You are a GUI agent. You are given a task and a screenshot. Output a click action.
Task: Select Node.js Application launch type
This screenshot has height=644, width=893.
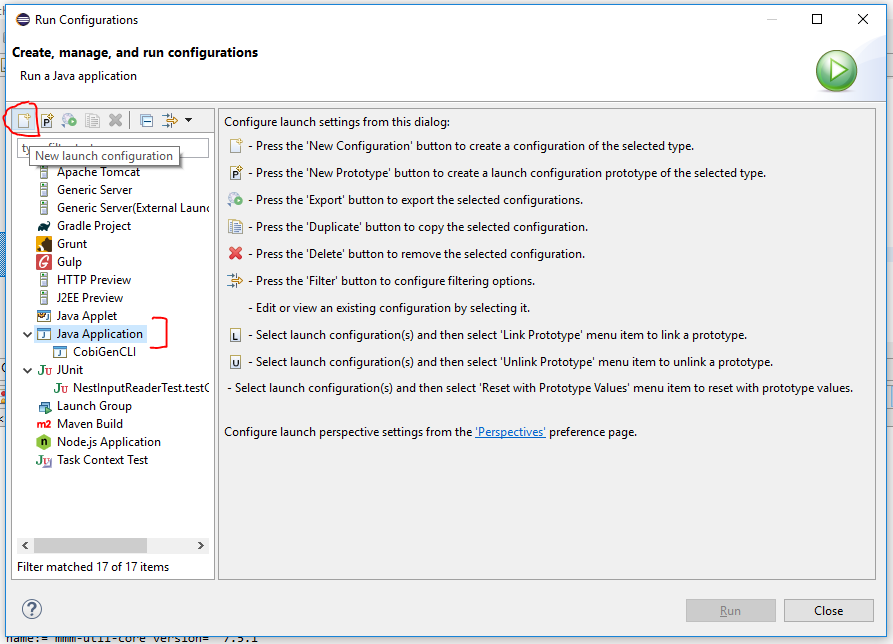click(108, 442)
